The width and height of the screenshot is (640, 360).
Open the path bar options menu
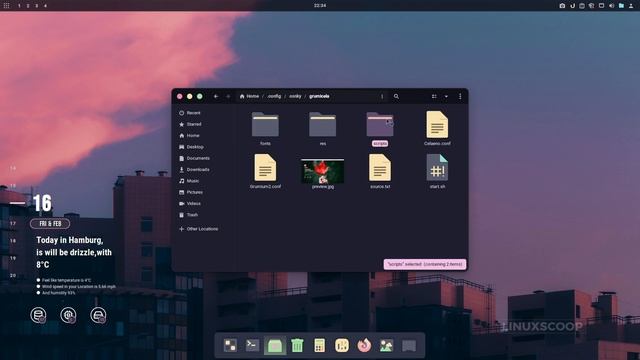382,96
